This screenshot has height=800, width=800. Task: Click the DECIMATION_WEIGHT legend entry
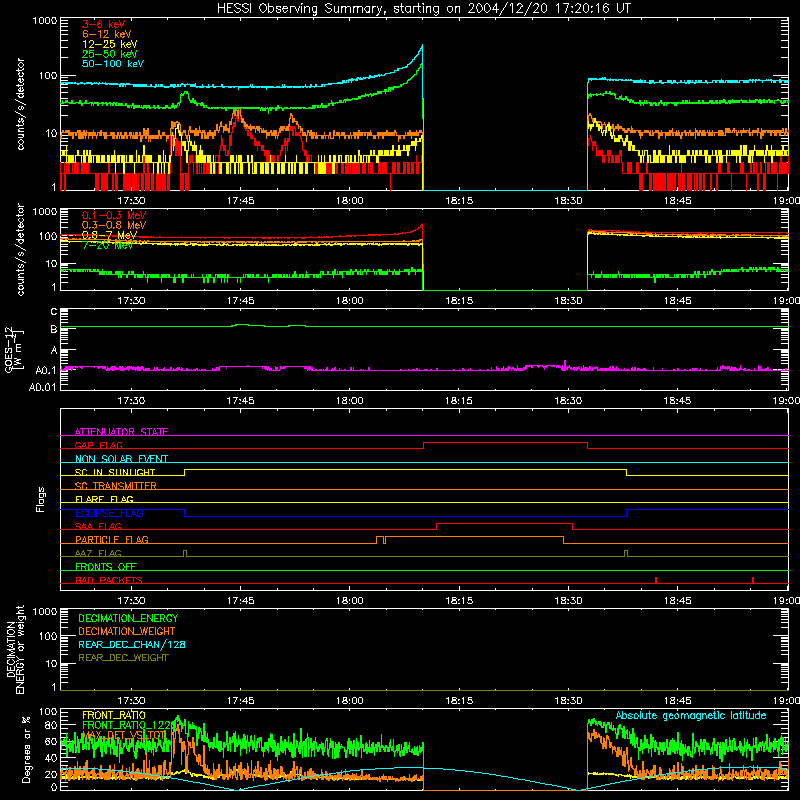(x=127, y=631)
